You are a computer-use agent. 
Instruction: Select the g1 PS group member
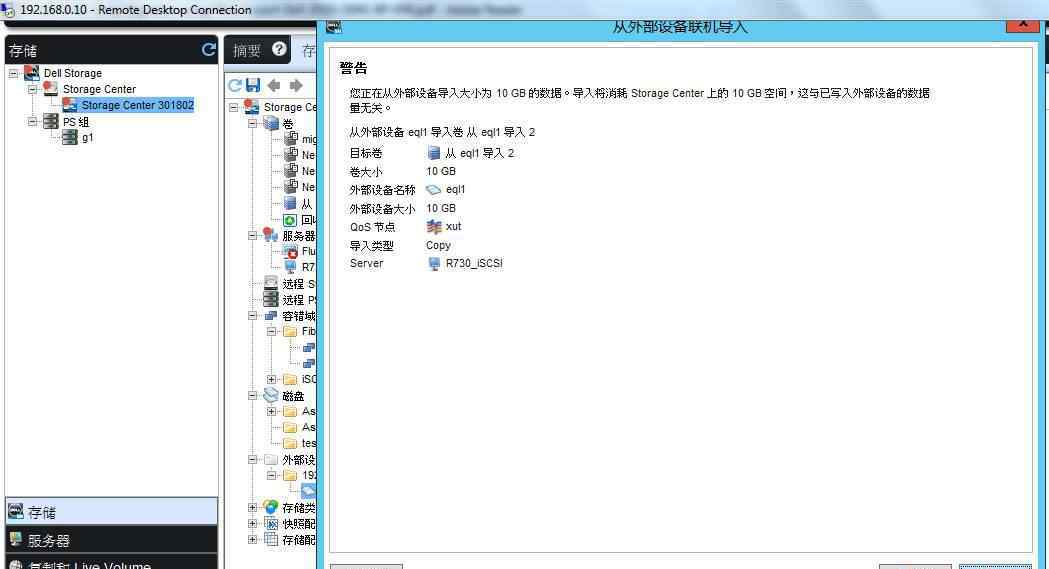pos(87,137)
